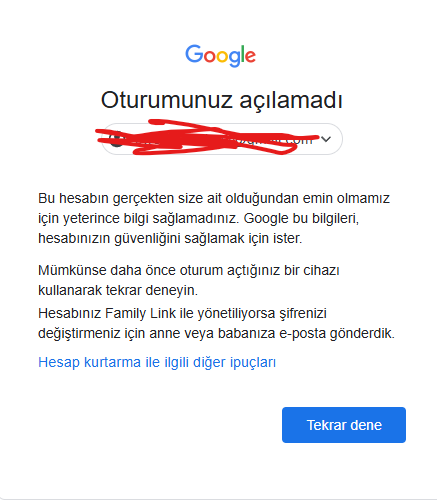
Task: Click the Google logo at top
Action: click(220, 56)
